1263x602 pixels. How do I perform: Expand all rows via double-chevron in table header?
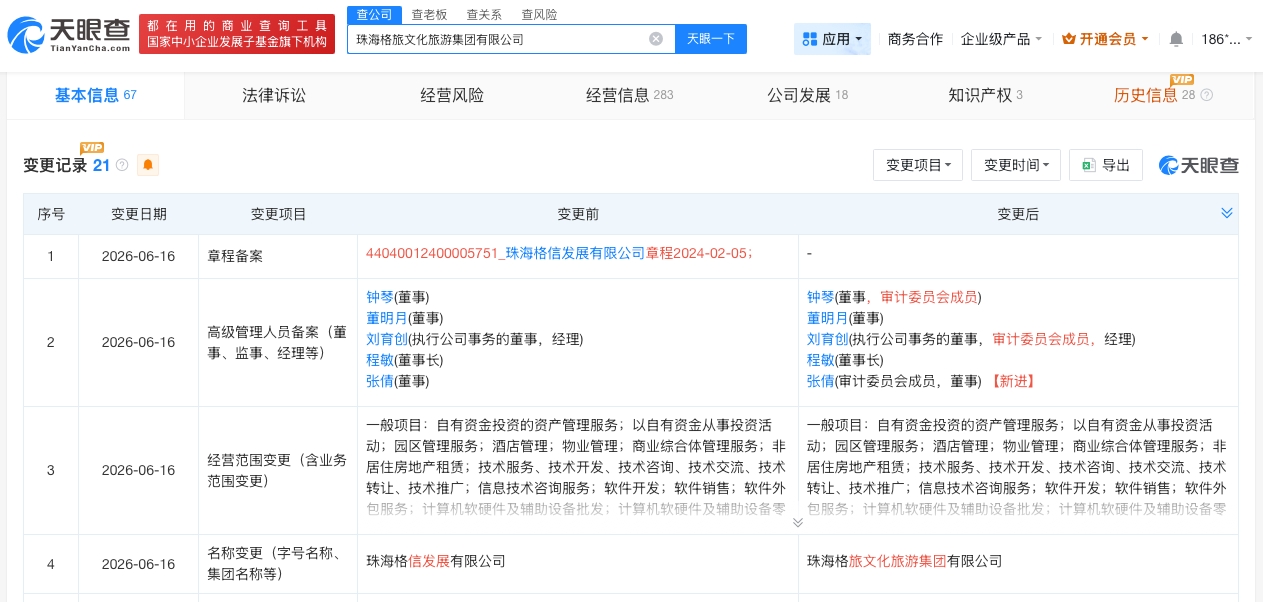click(x=1227, y=213)
